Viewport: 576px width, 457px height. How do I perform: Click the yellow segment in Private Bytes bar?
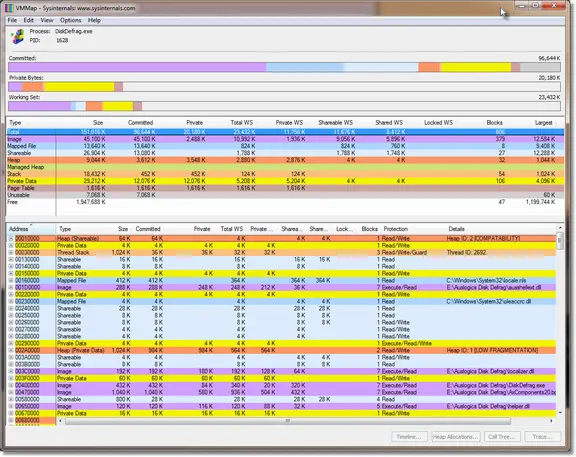tap(79, 87)
